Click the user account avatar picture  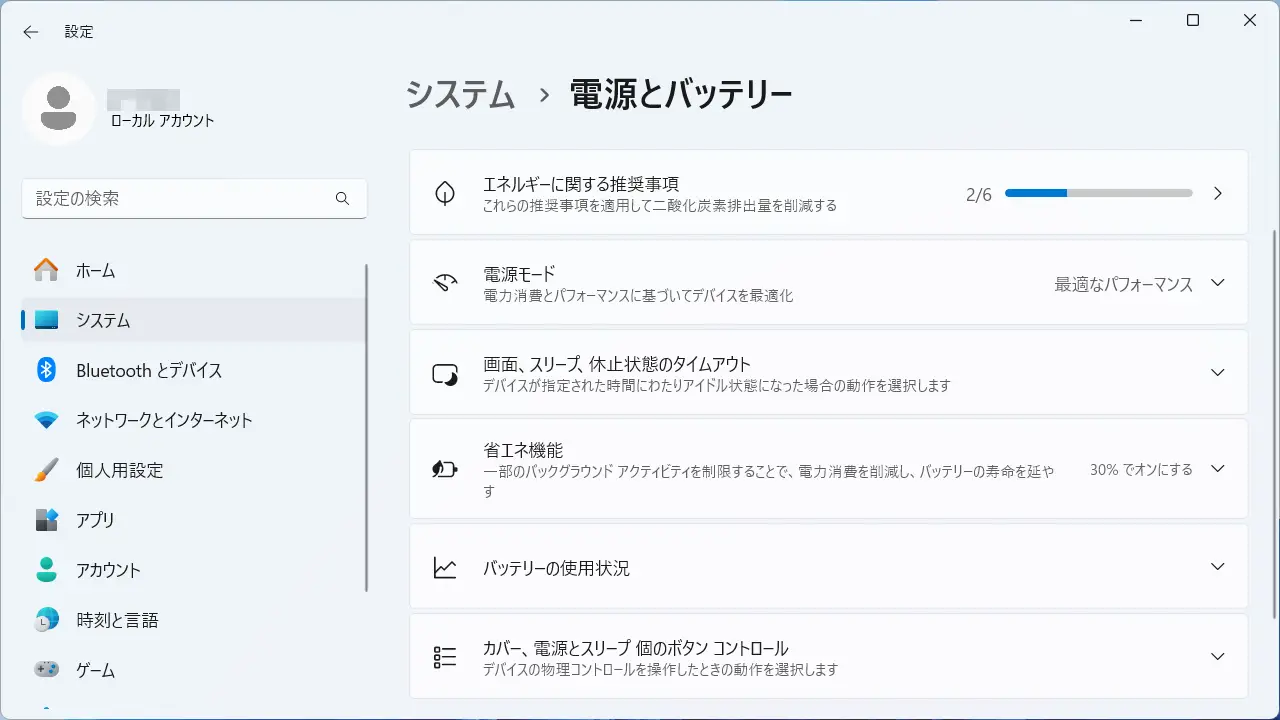(x=59, y=108)
